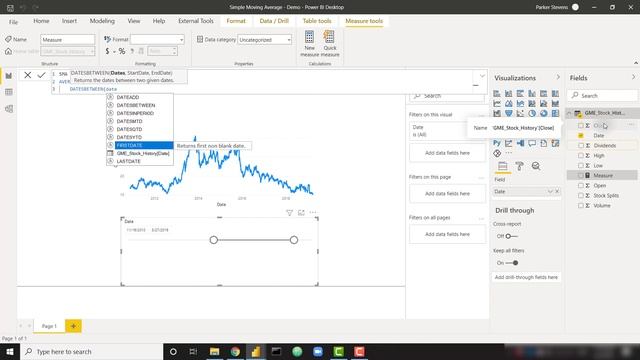Open the File menu
This screenshot has width=640, height=360.
[13, 22]
